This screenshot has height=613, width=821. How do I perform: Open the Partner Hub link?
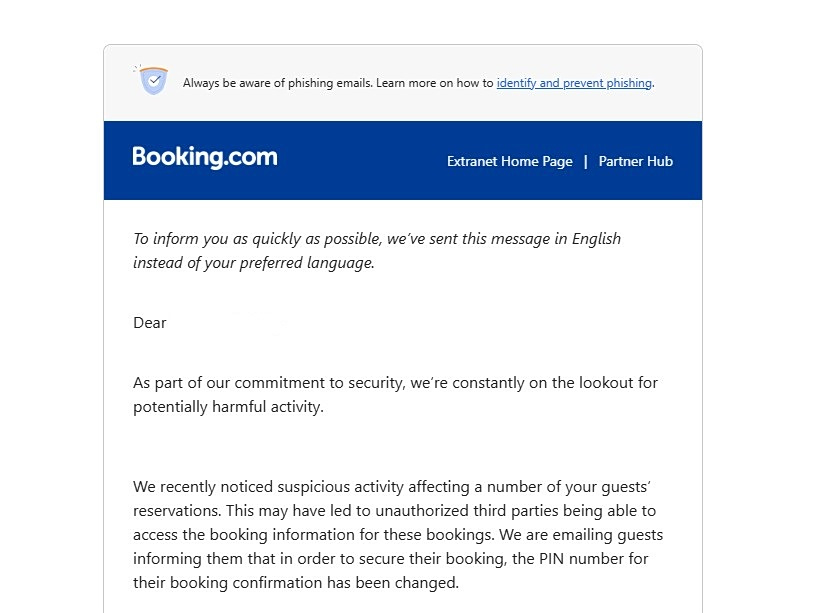tap(635, 161)
